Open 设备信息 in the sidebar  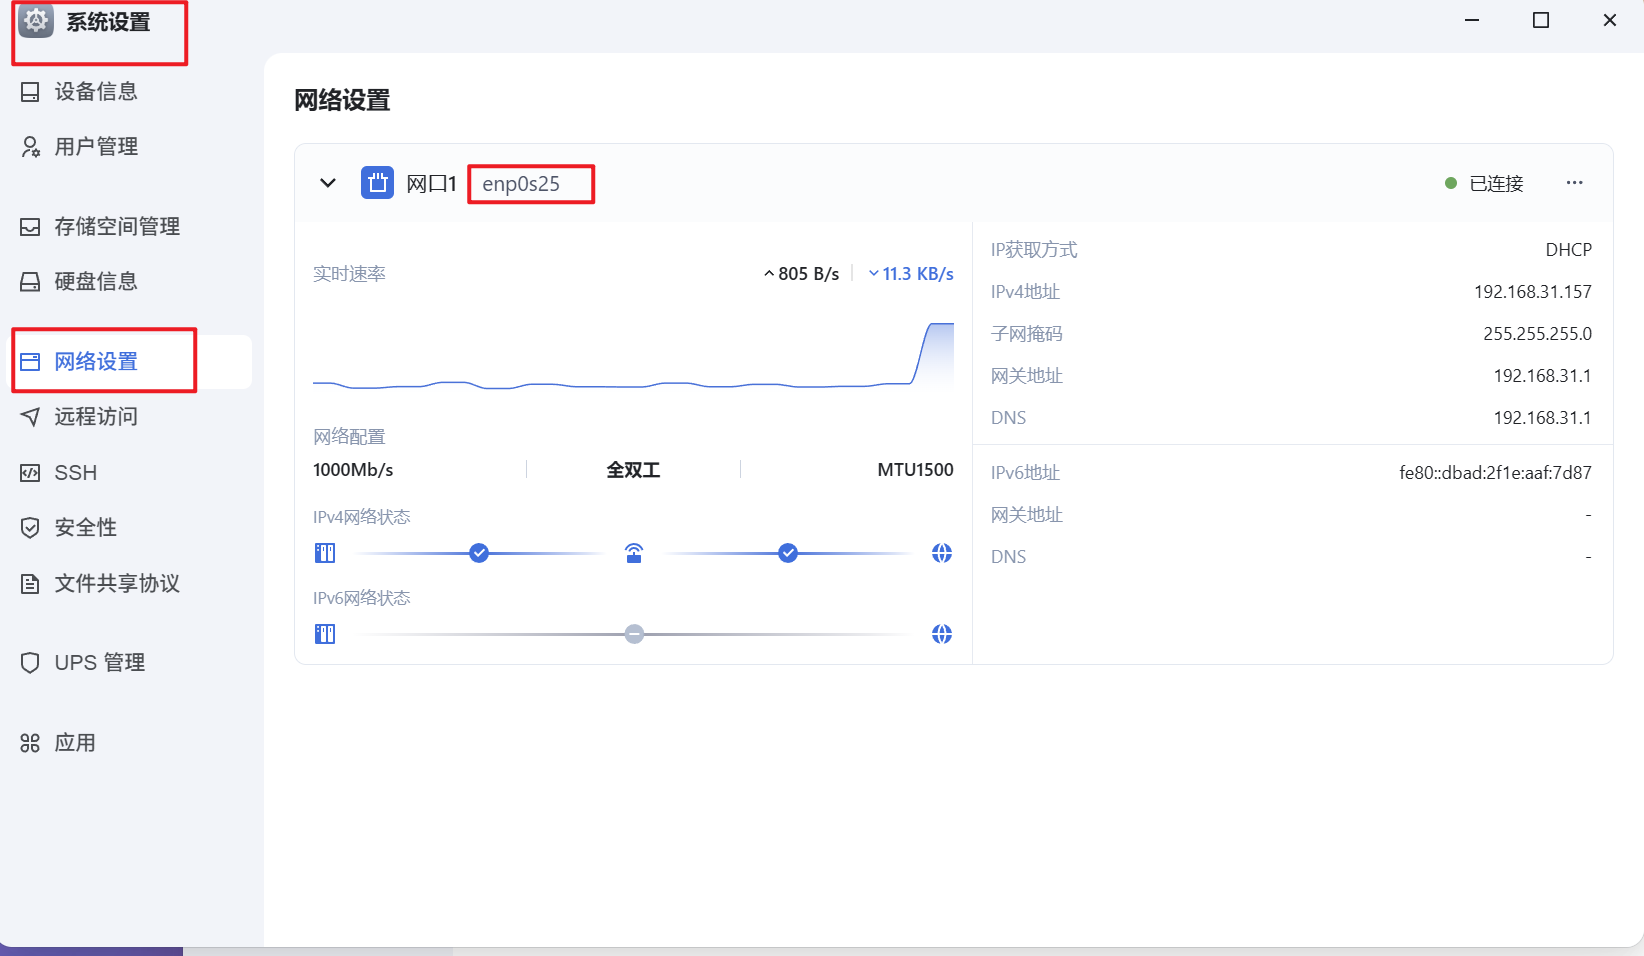[95, 92]
